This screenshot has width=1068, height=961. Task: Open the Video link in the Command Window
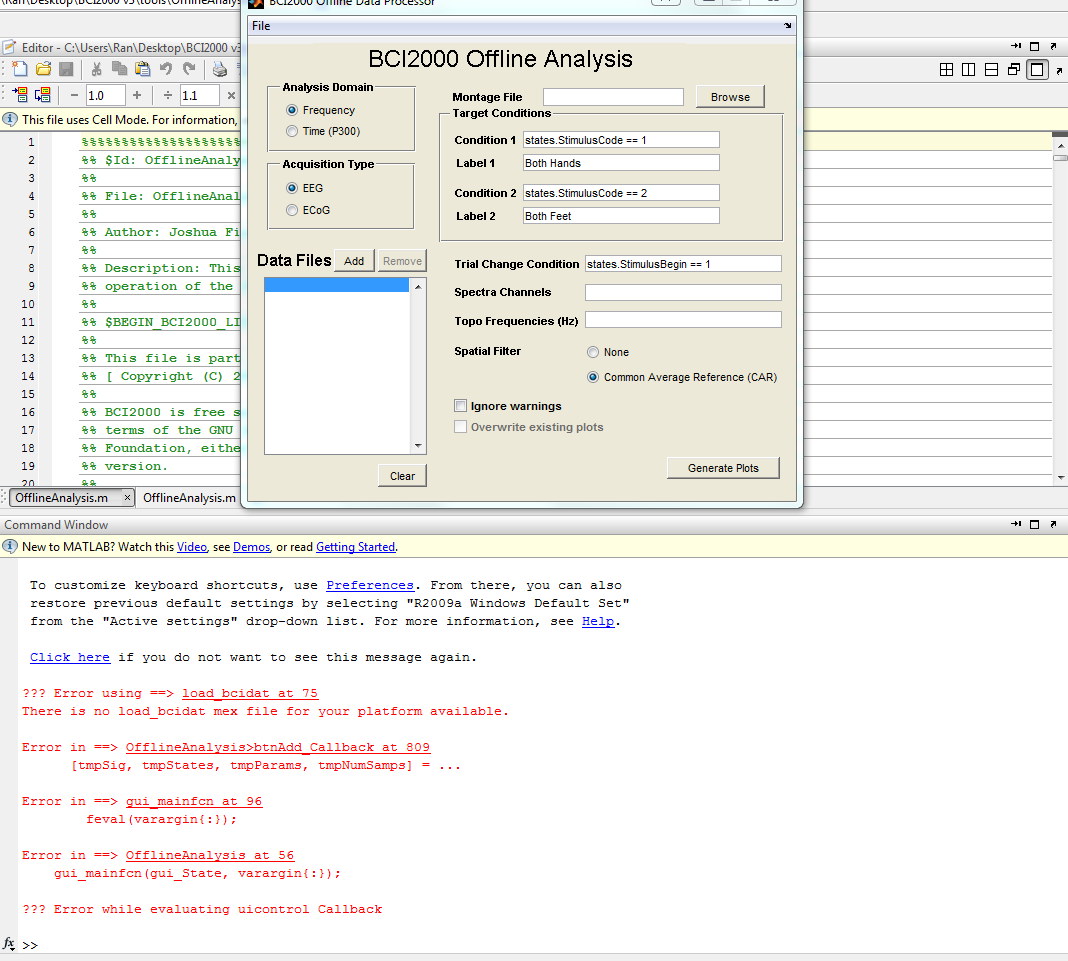click(191, 547)
